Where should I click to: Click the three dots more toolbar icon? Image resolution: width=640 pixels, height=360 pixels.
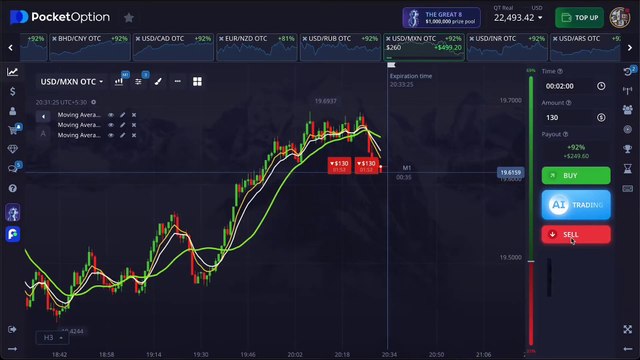pyautogui.click(x=178, y=81)
